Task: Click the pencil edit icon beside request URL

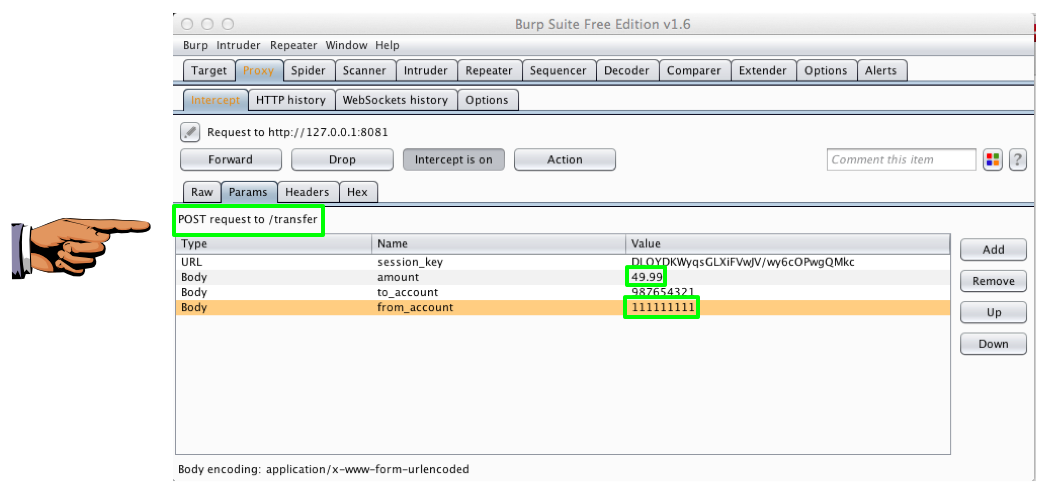Action: (x=190, y=132)
